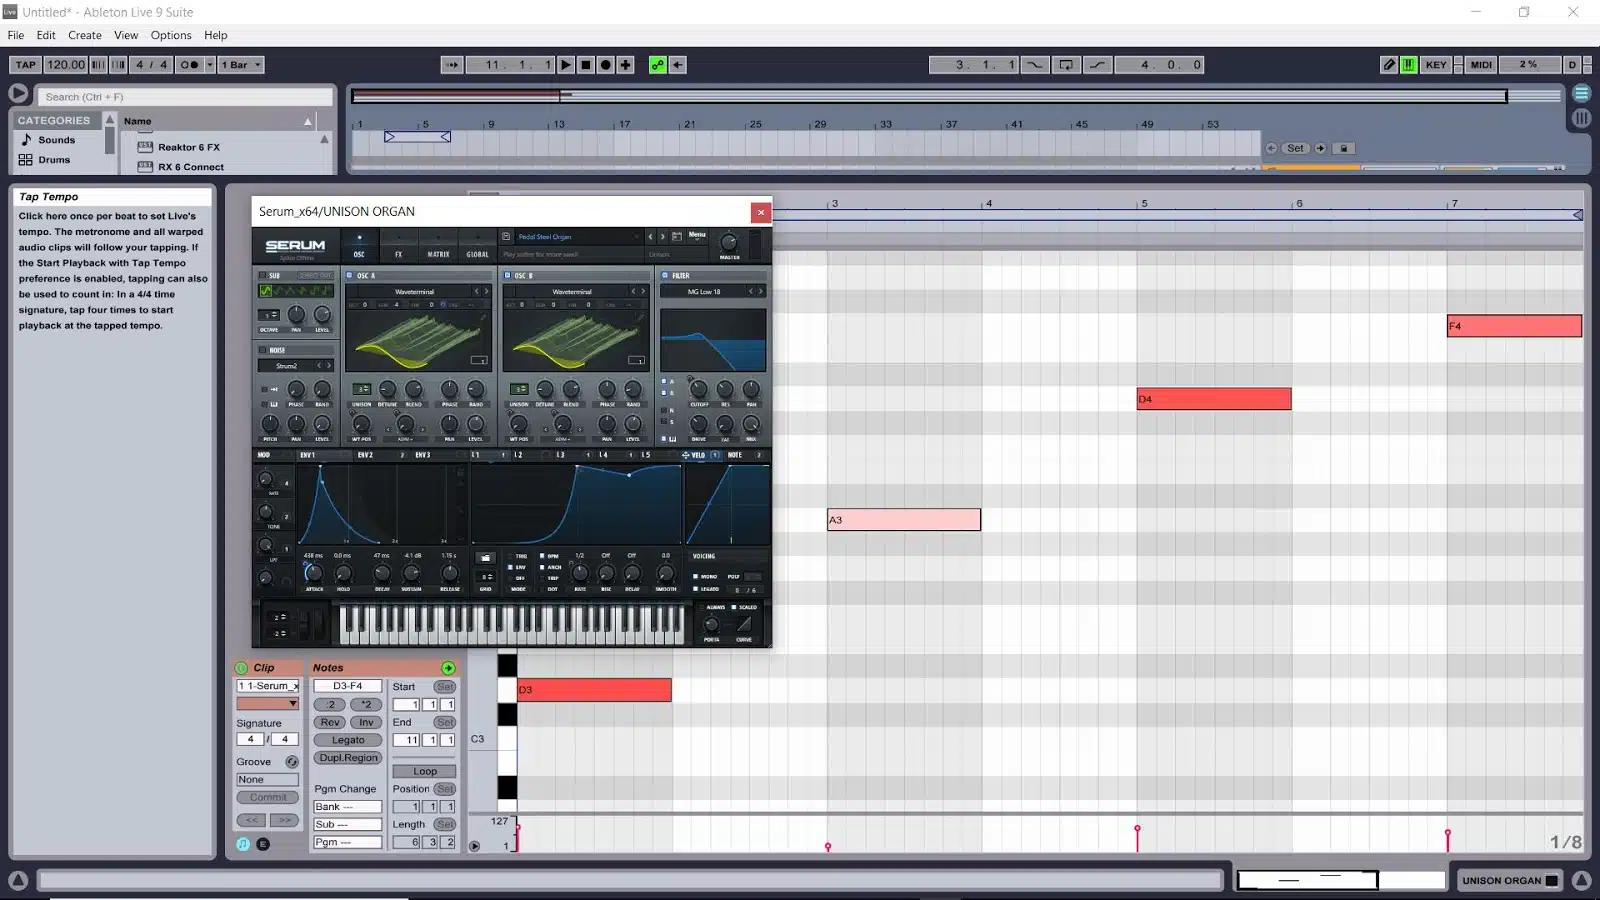Click the Groove hot-swap icon
The image size is (1600, 900).
coord(292,762)
